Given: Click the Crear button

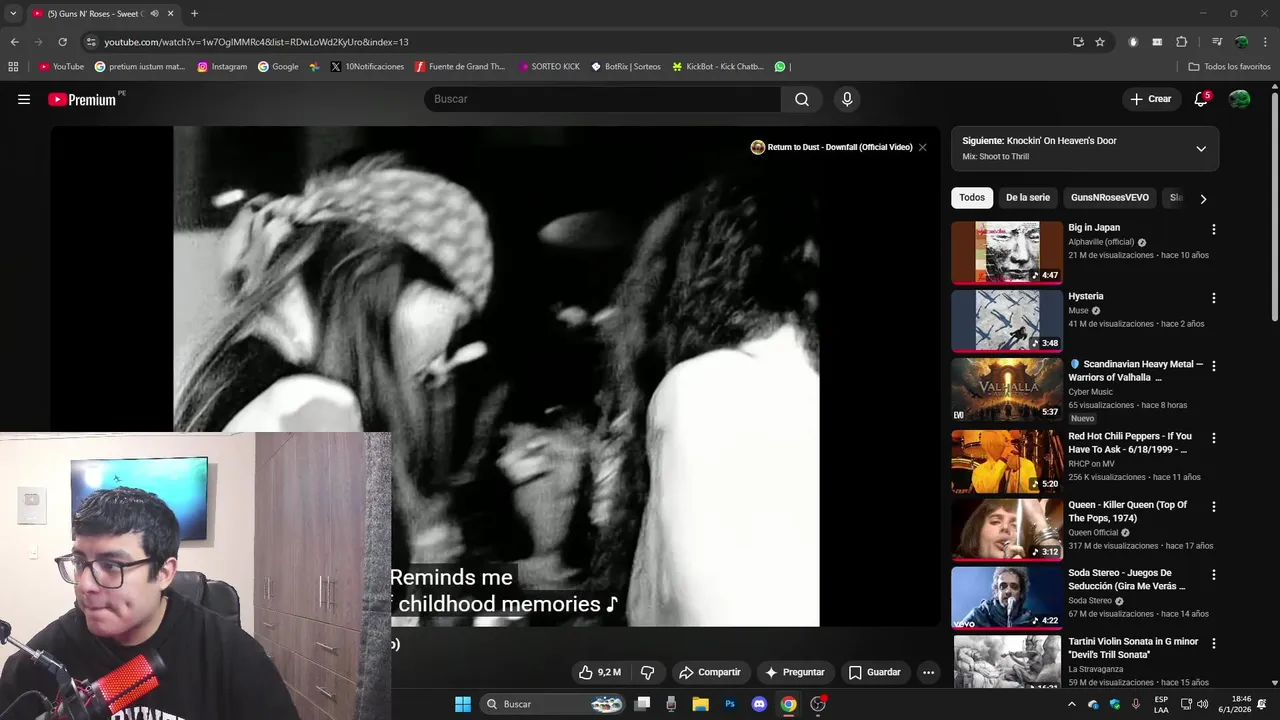Looking at the screenshot, I should 1150,99.
